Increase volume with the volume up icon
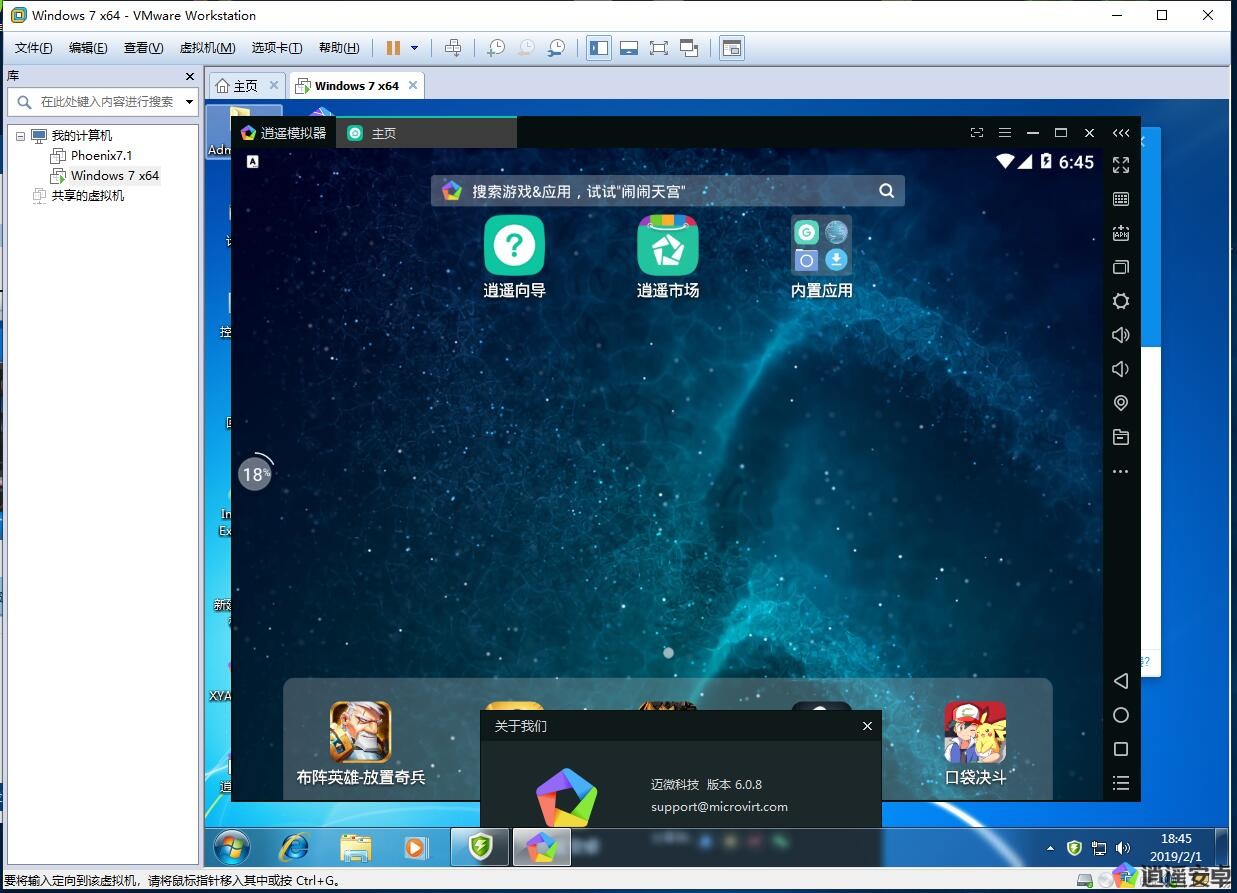This screenshot has height=893, width=1237. [x=1121, y=335]
